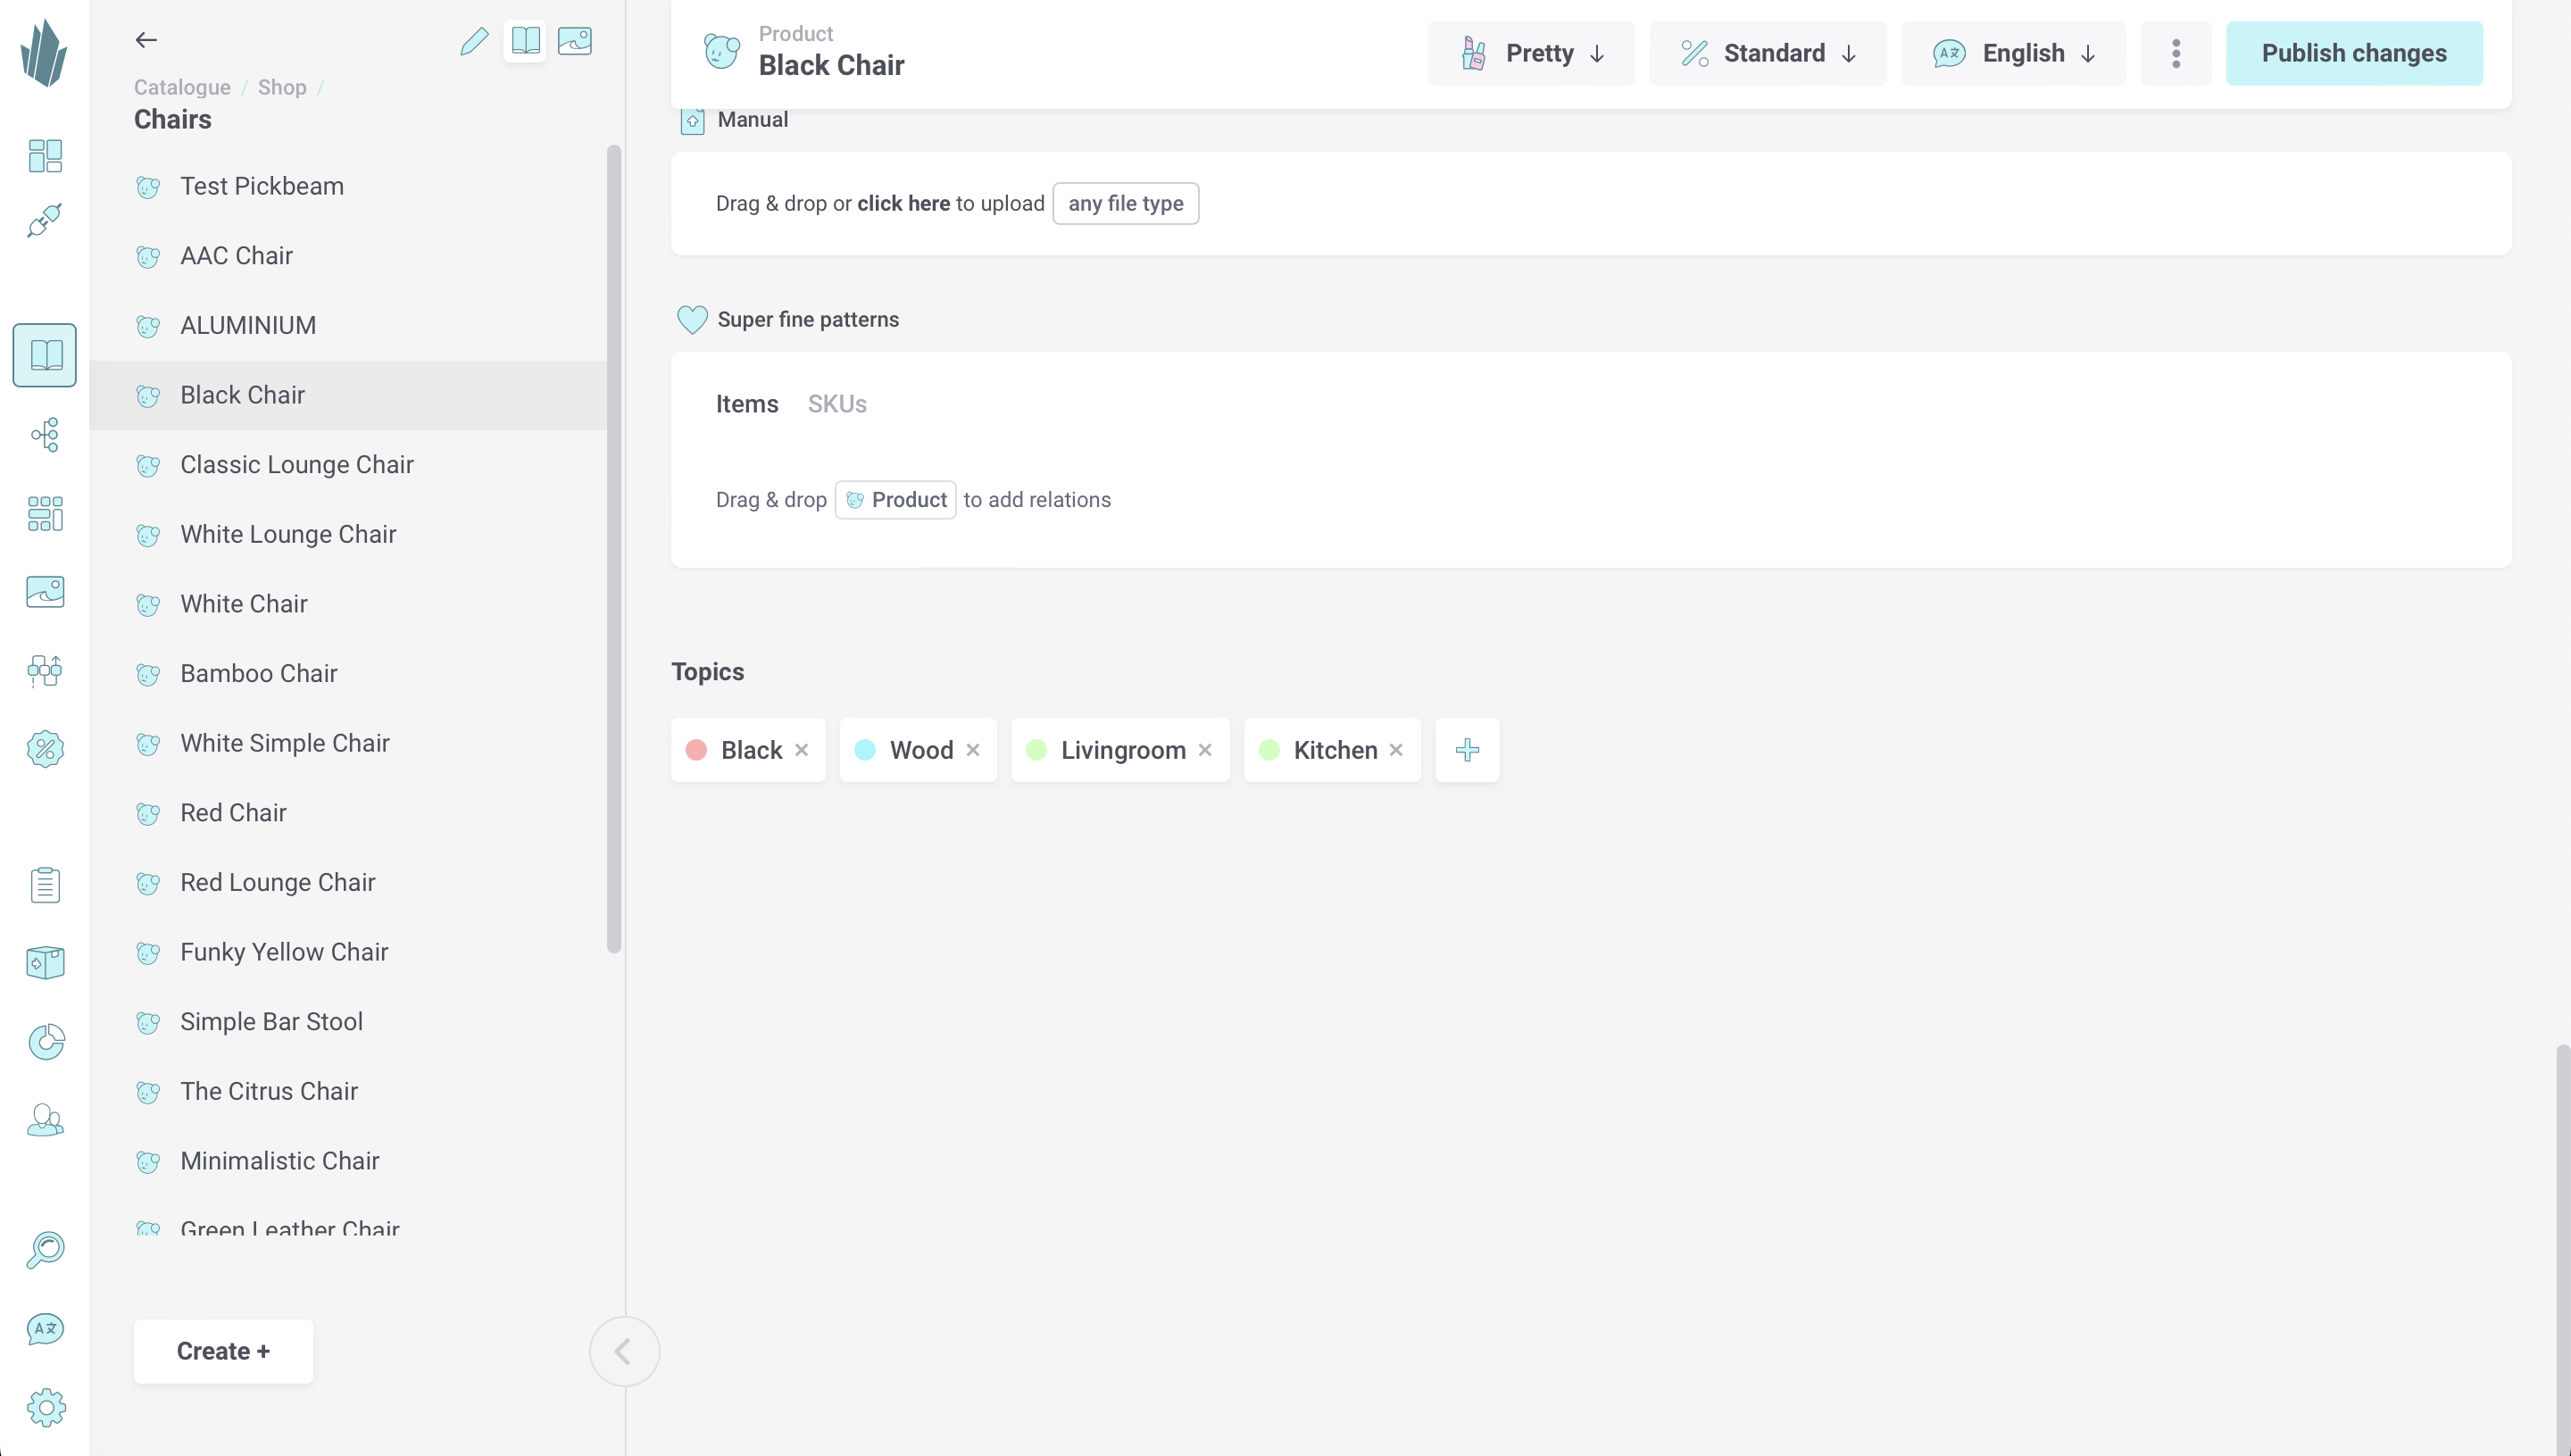Switch to the SKUs tab
Viewport: 2571px width, 1456px height.
click(x=837, y=403)
